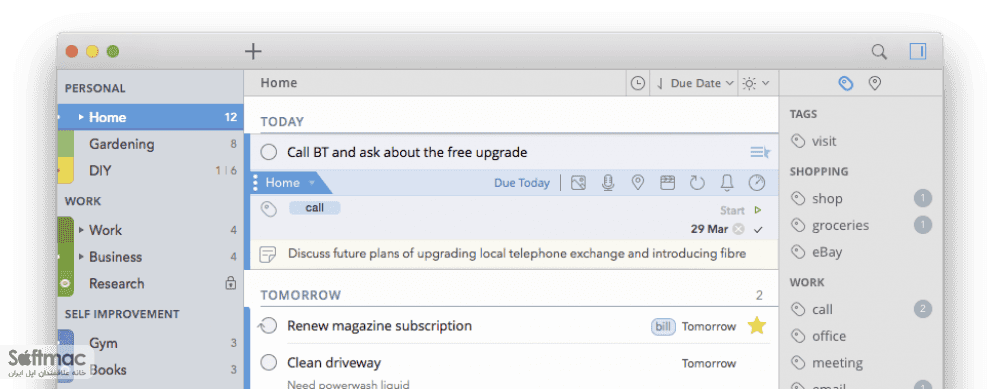Image resolution: width=1000 pixels, height=389 pixels.
Task: Expand the Work list disclosure triangle
Action: (x=81, y=230)
